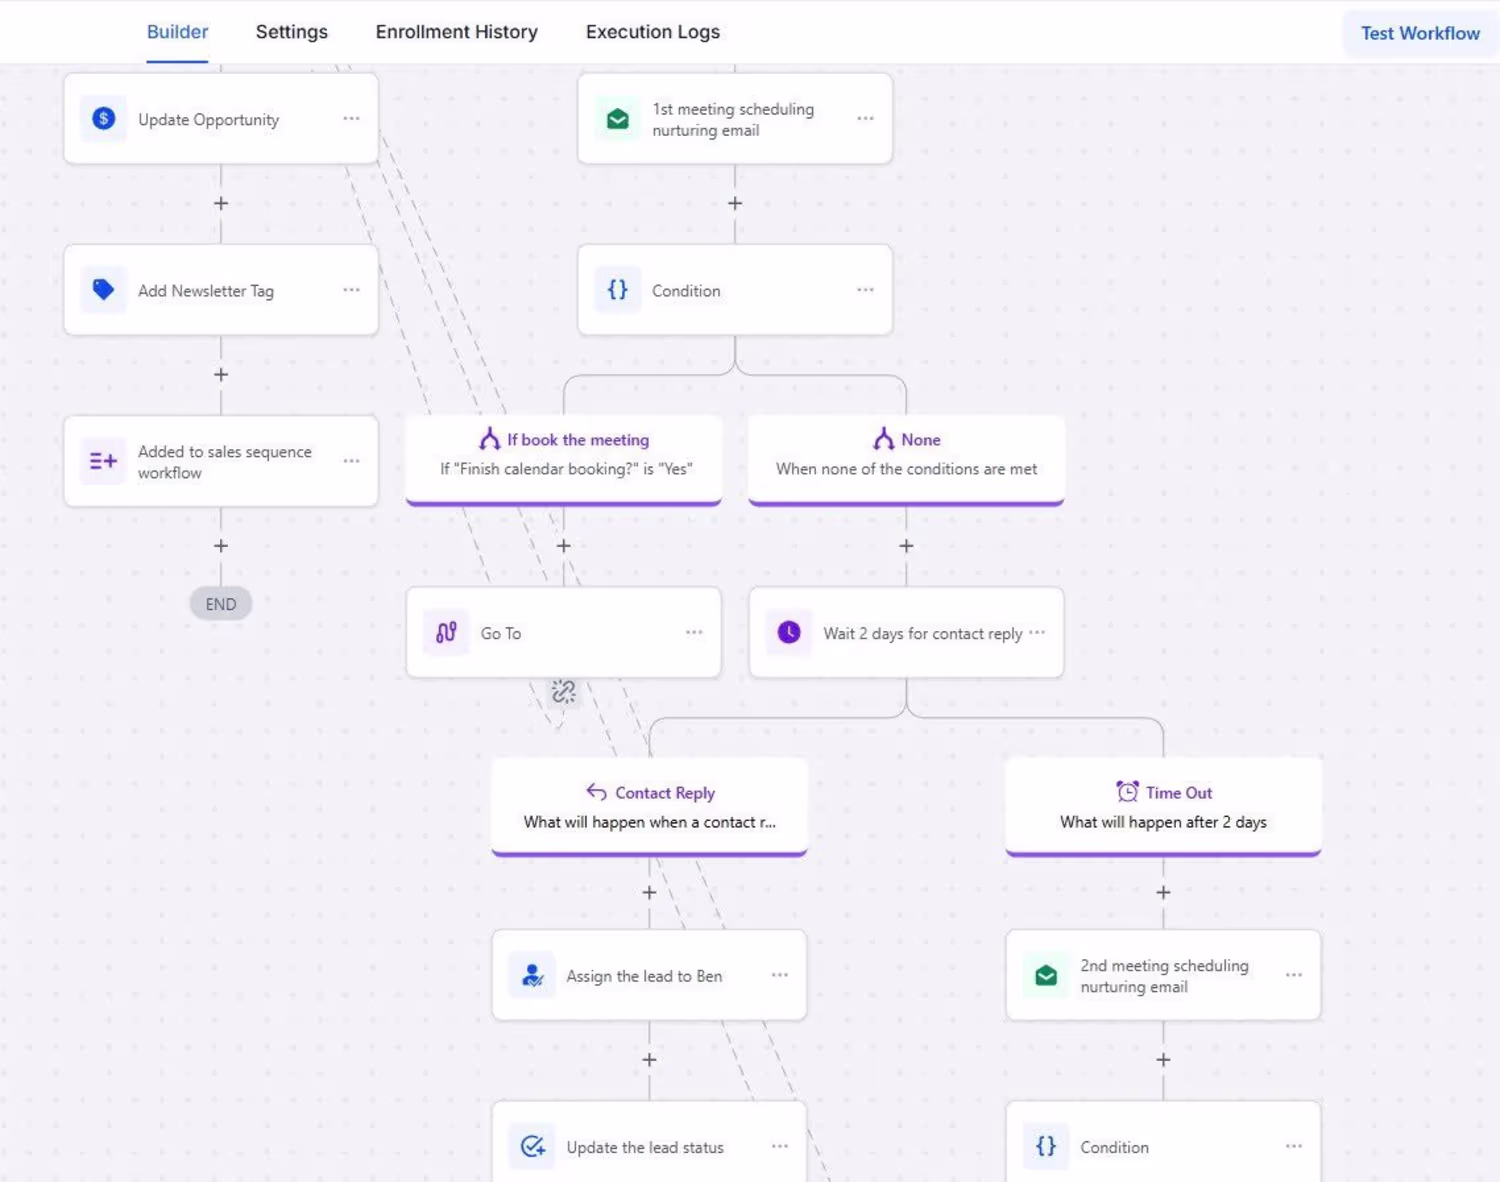The height and width of the screenshot is (1182, 1500).
Task: Open the options menu of the Condition step under 2nd meeting email
Action: point(1294,1147)
